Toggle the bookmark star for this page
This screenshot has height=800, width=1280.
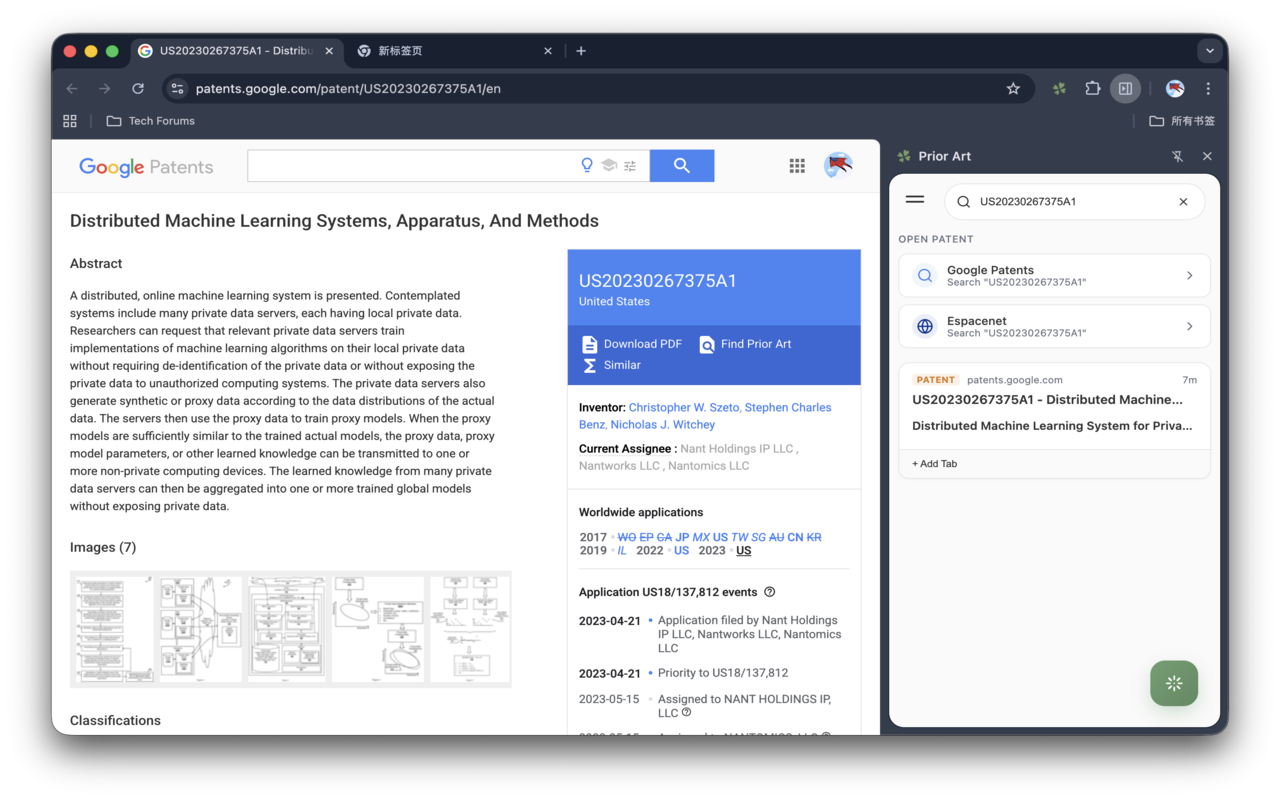tap(1013, 89)
